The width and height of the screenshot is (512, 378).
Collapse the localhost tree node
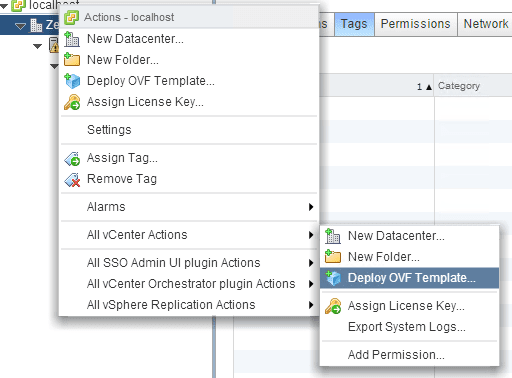tap(4, 6)
